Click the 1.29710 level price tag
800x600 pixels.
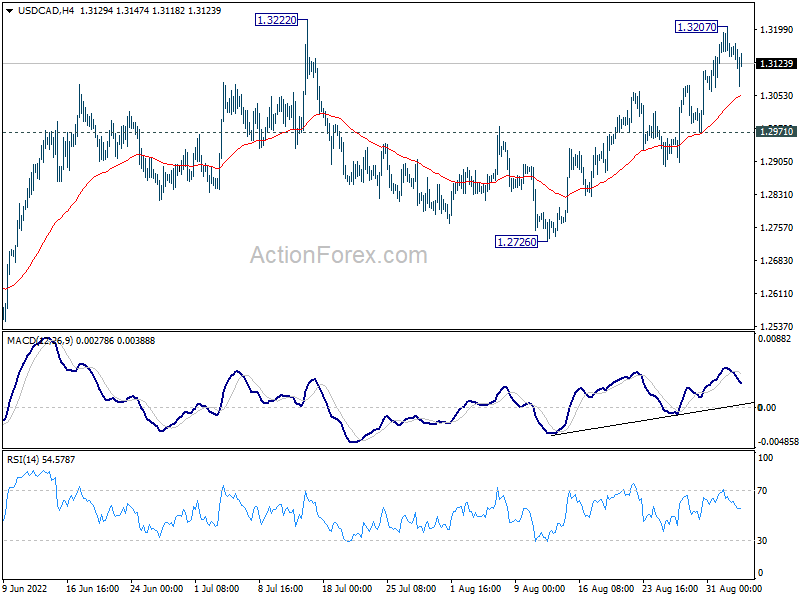[x=777, y=132]
